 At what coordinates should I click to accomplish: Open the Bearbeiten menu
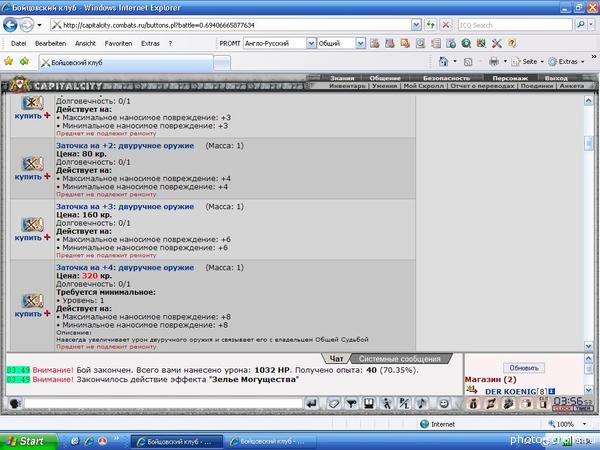point(50,44)
